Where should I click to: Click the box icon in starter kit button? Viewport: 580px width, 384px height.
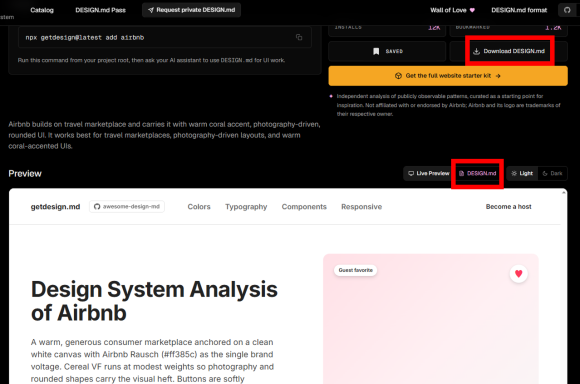coord(398,76)
